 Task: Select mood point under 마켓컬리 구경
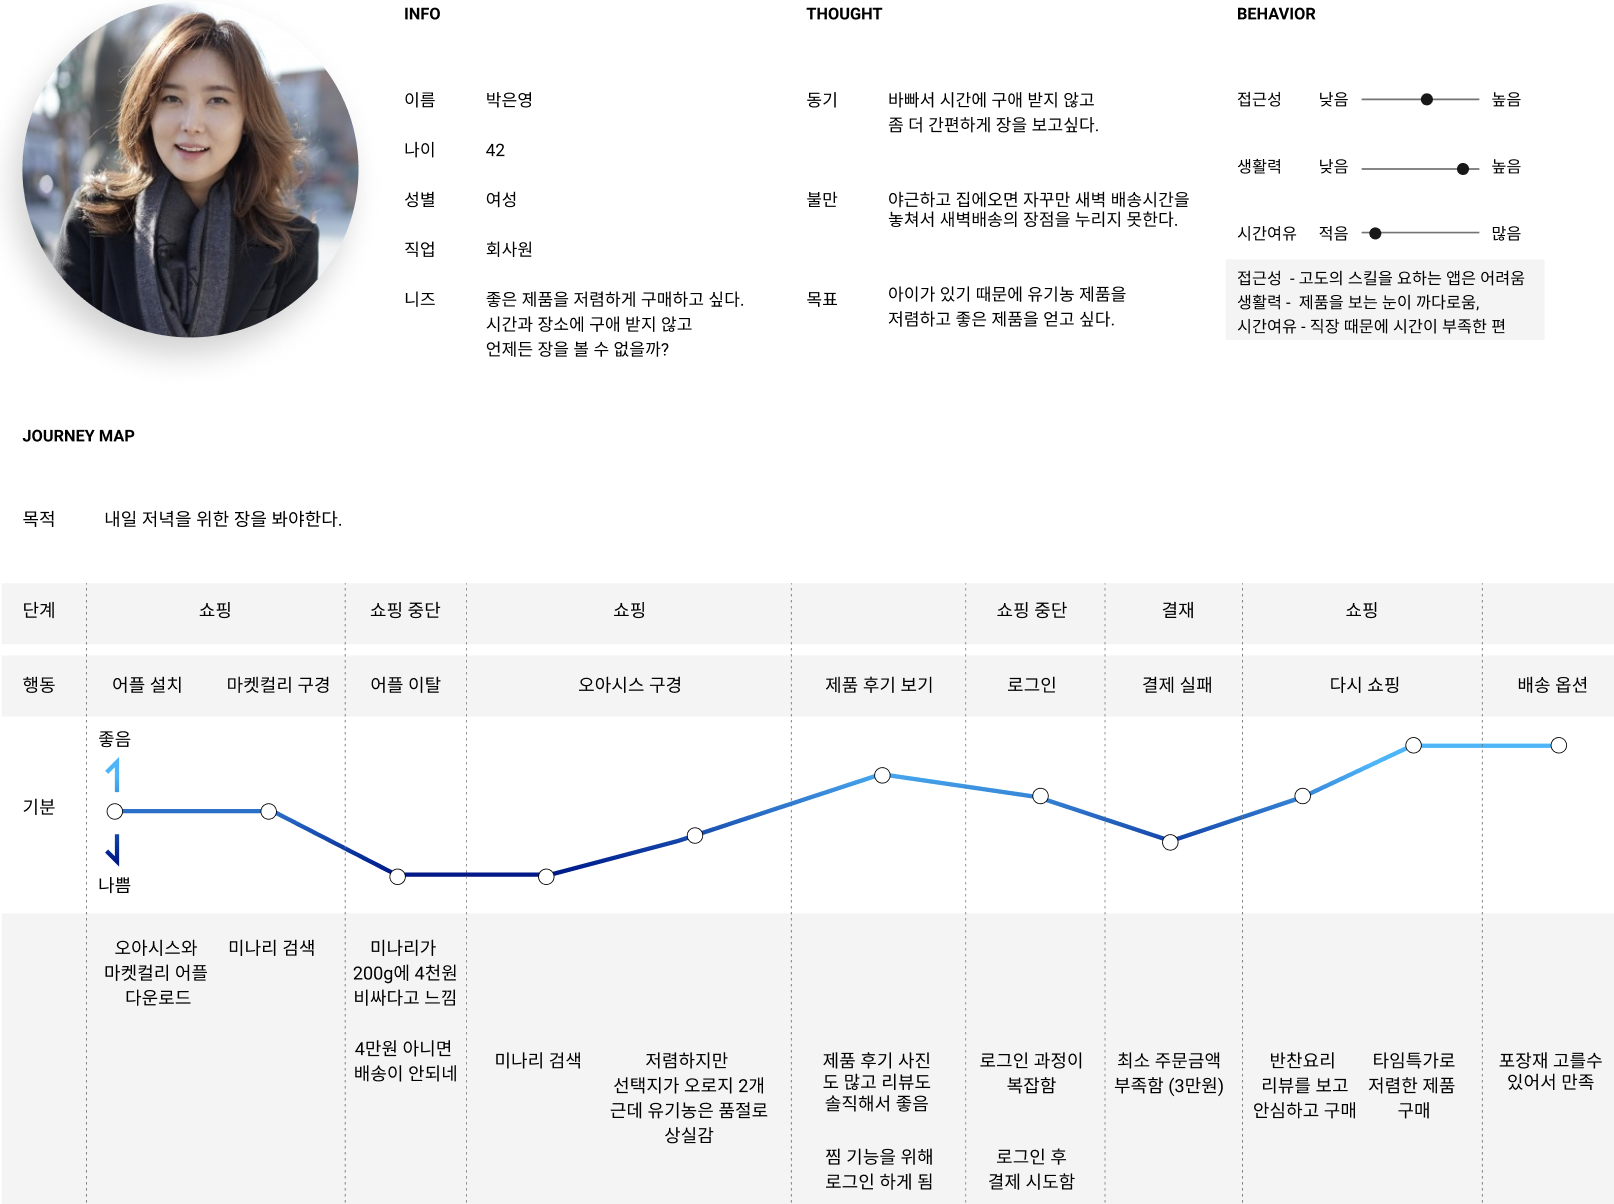(x=268, y=811)
